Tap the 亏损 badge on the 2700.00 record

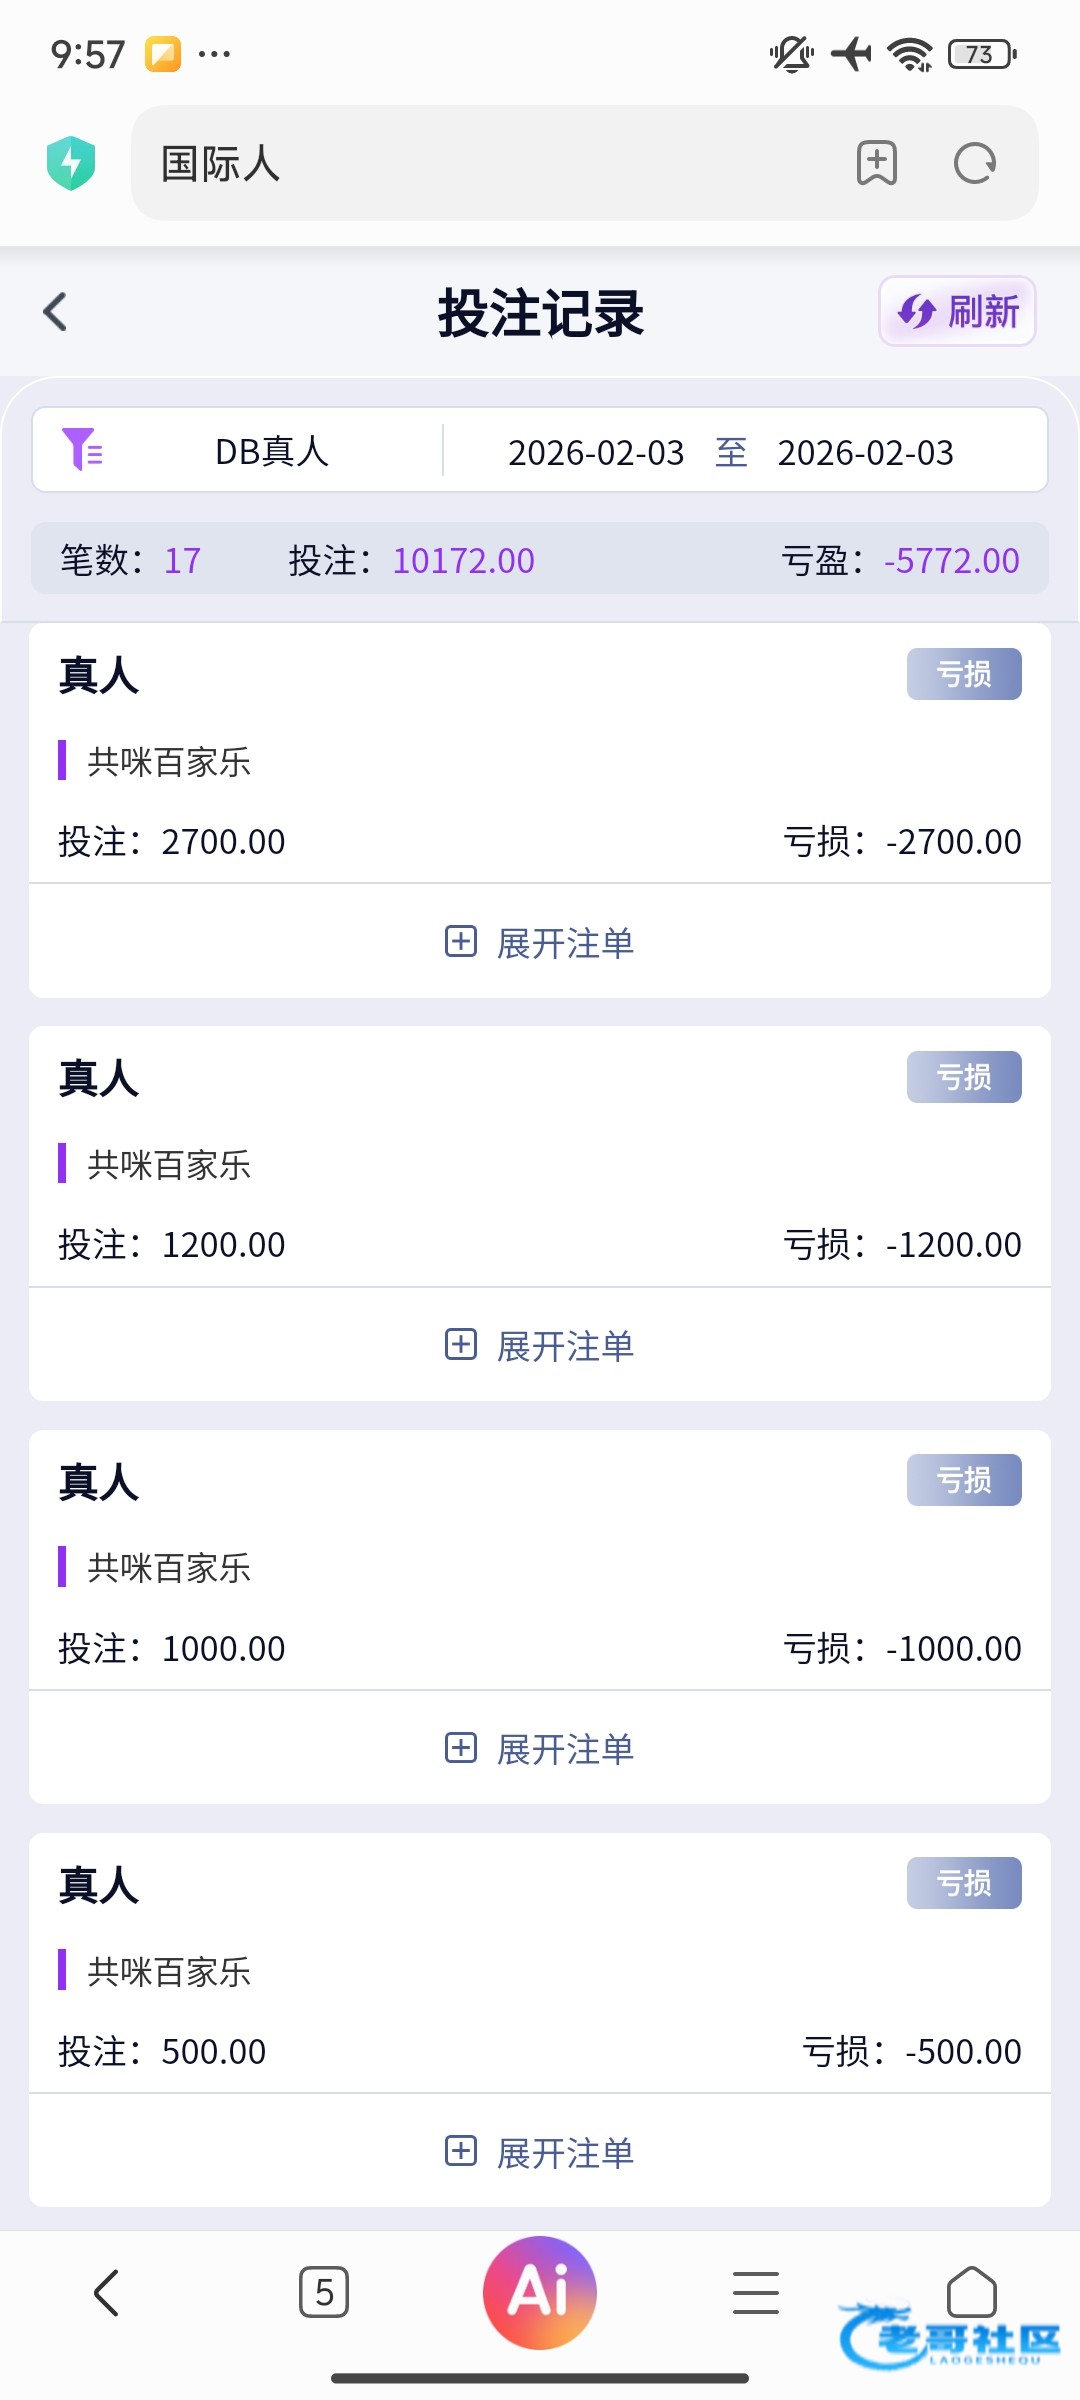[963, 674]
